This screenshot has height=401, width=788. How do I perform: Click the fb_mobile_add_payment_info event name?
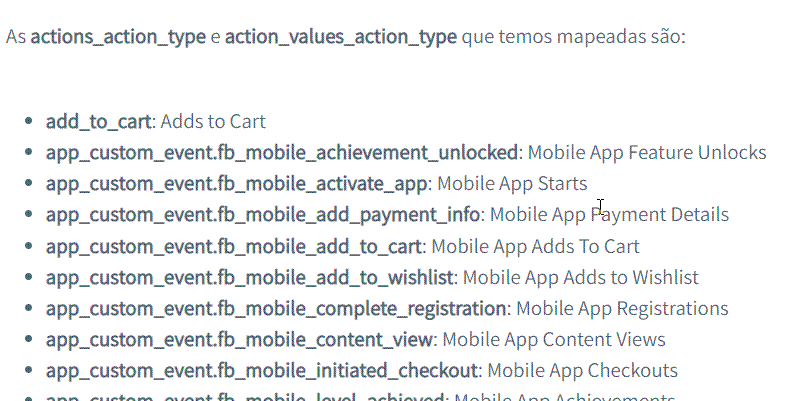click(x=263, y=215)
